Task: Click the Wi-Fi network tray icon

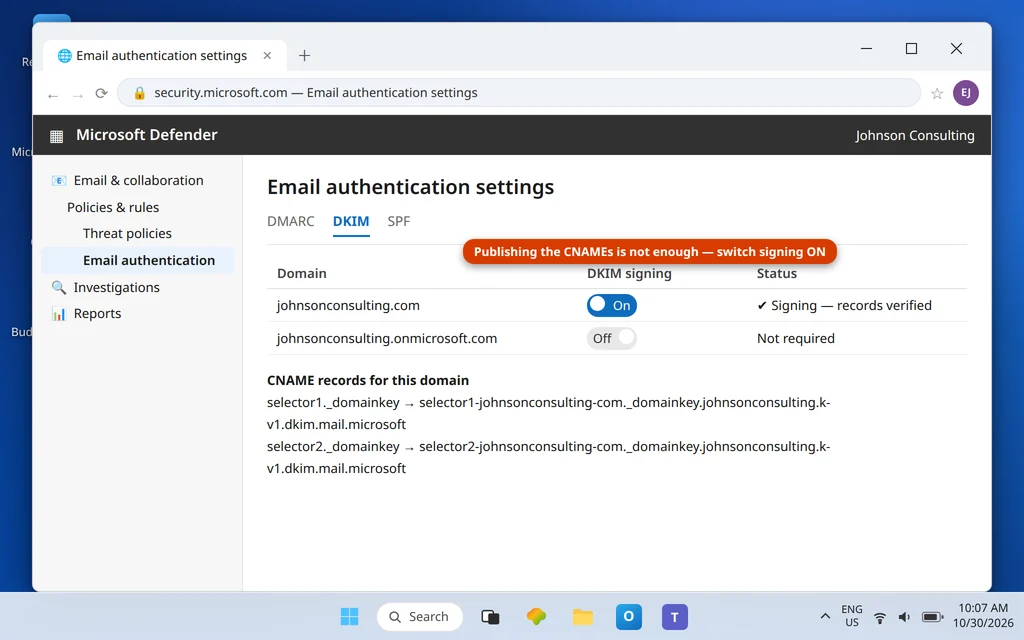Action: point(880,617)
